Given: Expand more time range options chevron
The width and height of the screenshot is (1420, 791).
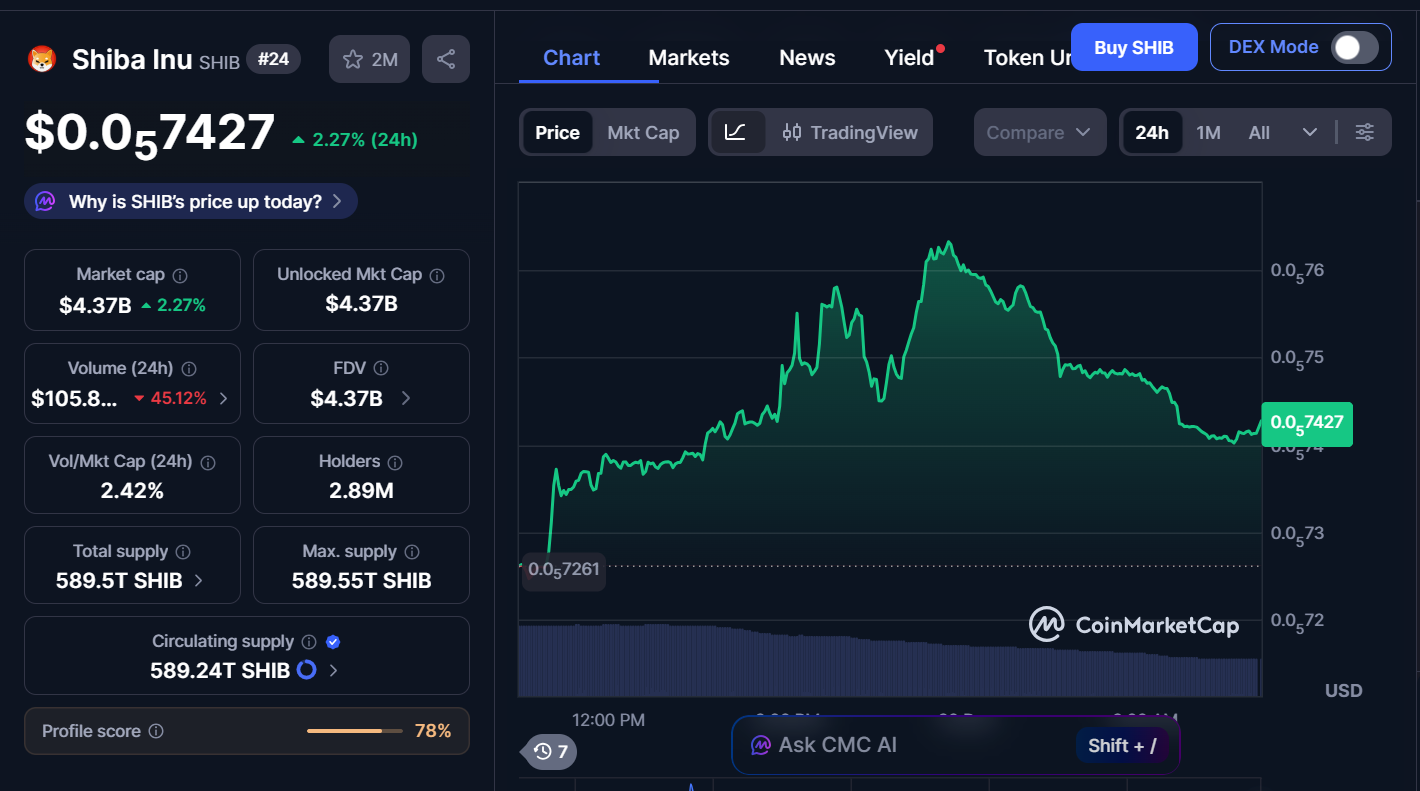Looking at the screenshot, I should click(x=1310, y=132).
